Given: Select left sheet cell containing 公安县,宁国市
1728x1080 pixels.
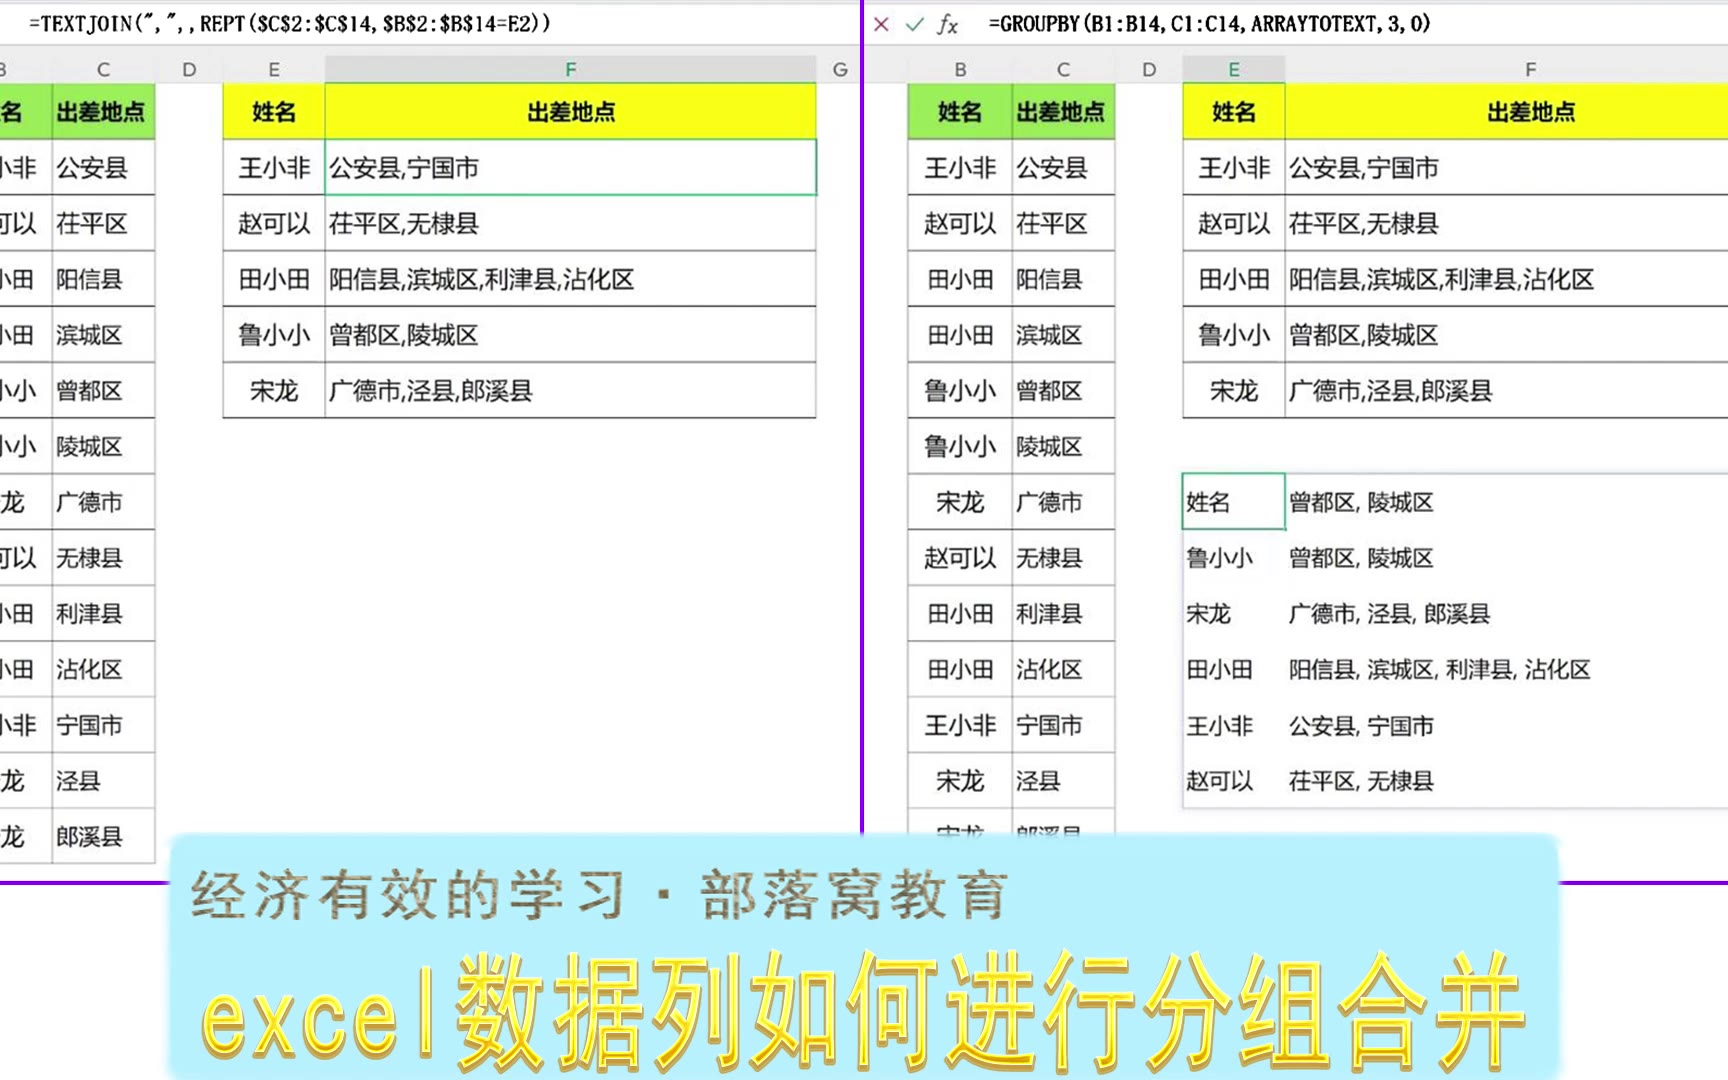Looking at the screenshot, I should pos(570,168).
